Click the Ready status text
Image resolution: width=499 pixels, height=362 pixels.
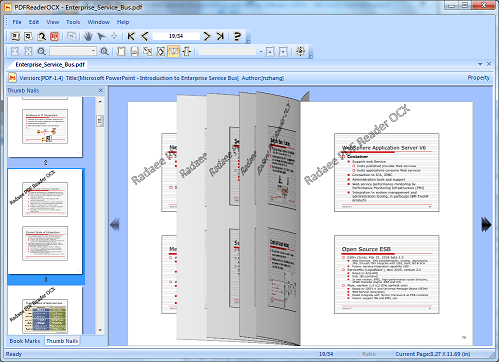point(14,354)
